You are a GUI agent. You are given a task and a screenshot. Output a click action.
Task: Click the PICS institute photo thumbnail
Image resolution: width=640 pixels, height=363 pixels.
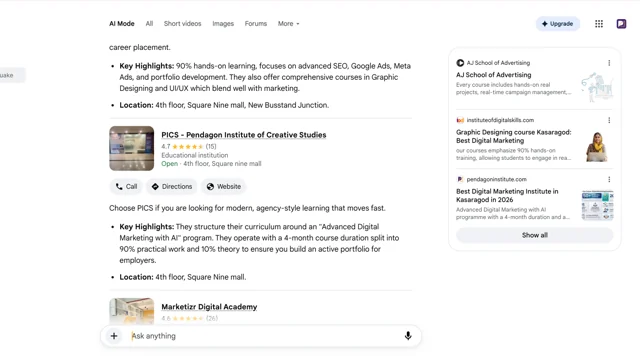pos(131,148)
